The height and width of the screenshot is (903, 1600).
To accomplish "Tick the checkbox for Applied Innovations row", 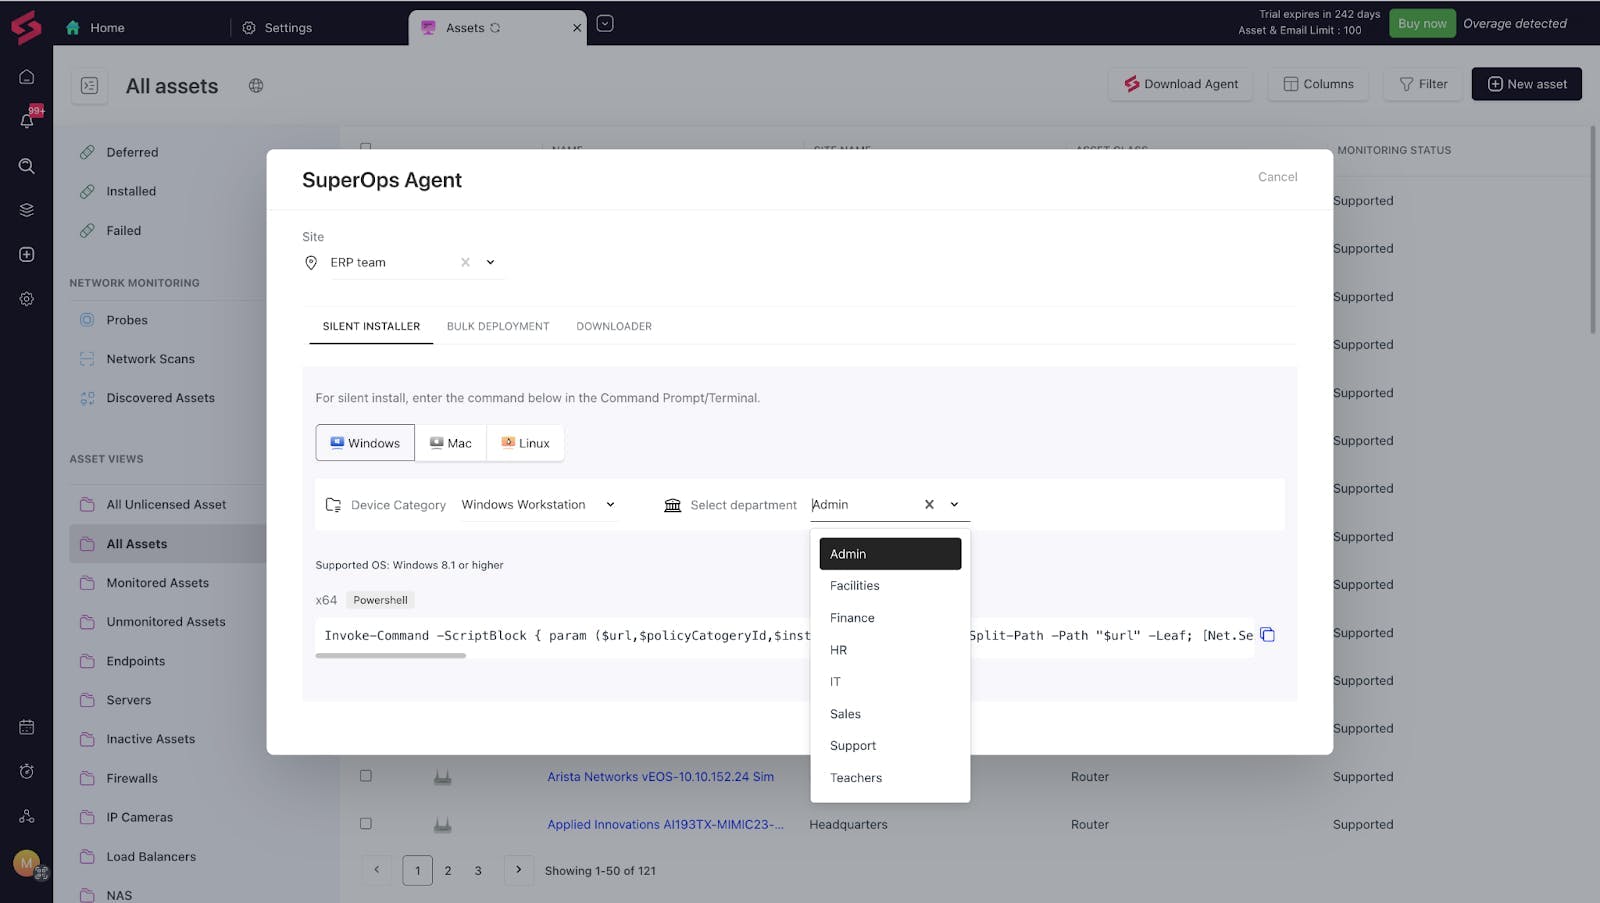I will click(366, 824).
